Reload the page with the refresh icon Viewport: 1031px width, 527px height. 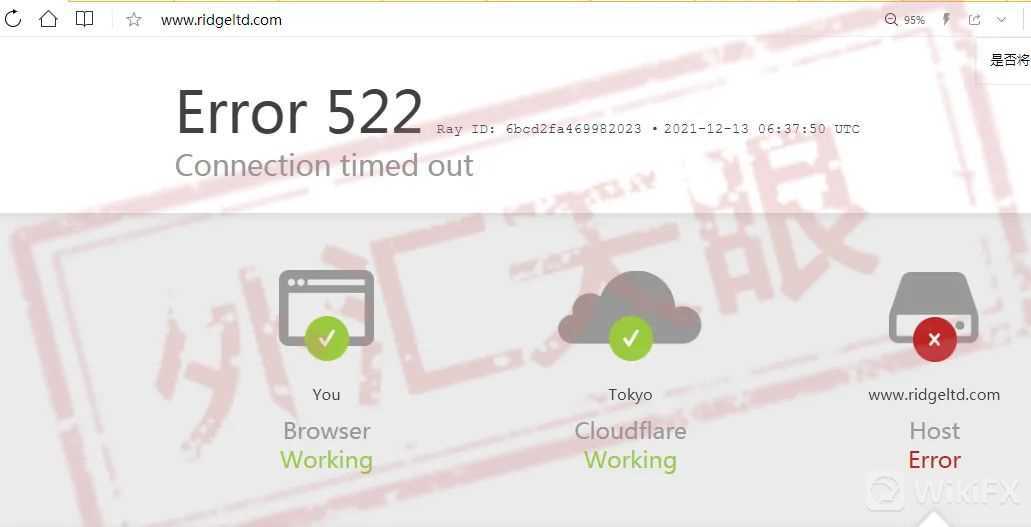[12, 20]
